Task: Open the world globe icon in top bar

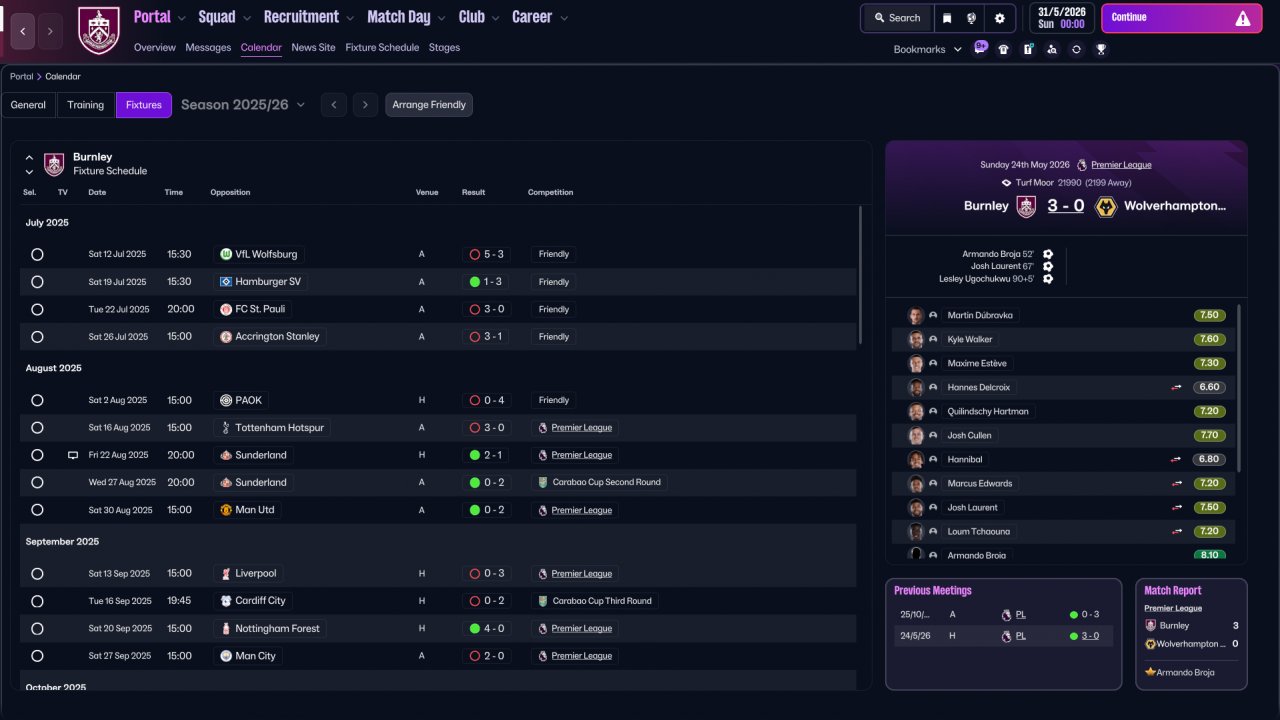Action: pos(972,18)
